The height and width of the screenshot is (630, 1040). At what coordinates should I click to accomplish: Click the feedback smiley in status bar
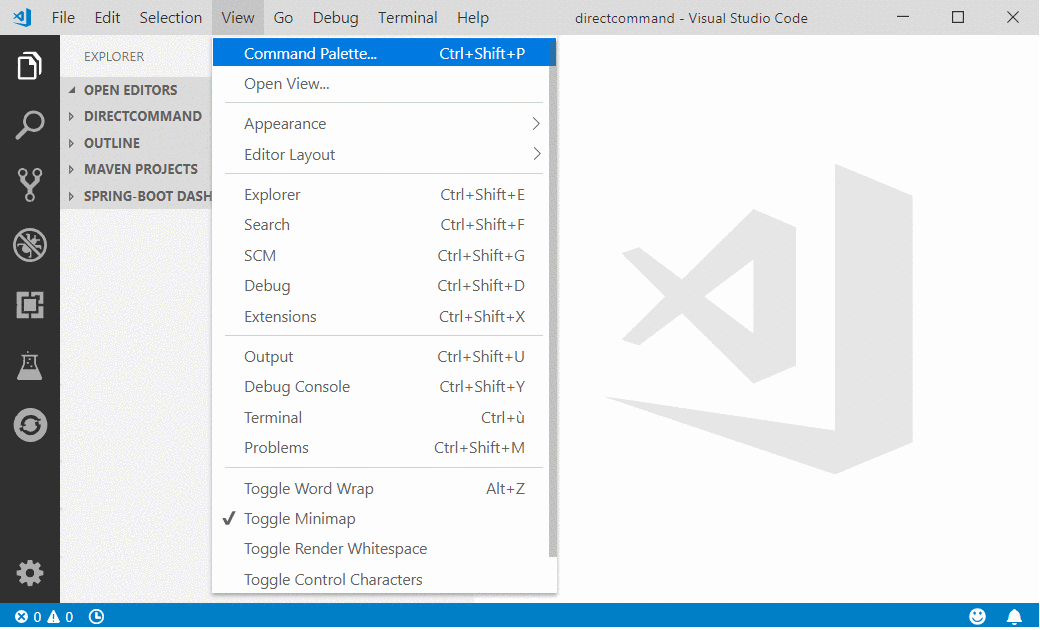(x=977, y=617)
